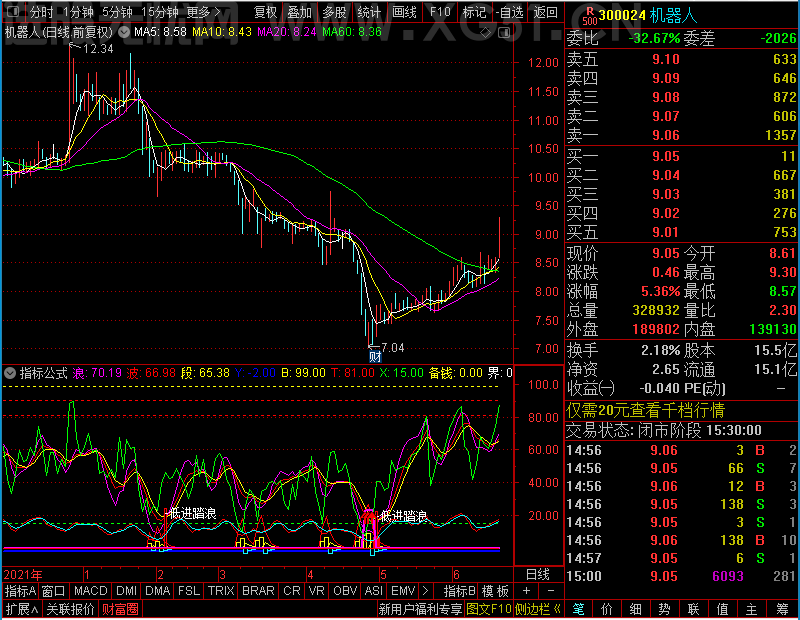Open the 模板 template menu
Image resolution: width=800 pixels, height=620 pixels.
pos(495,591)
